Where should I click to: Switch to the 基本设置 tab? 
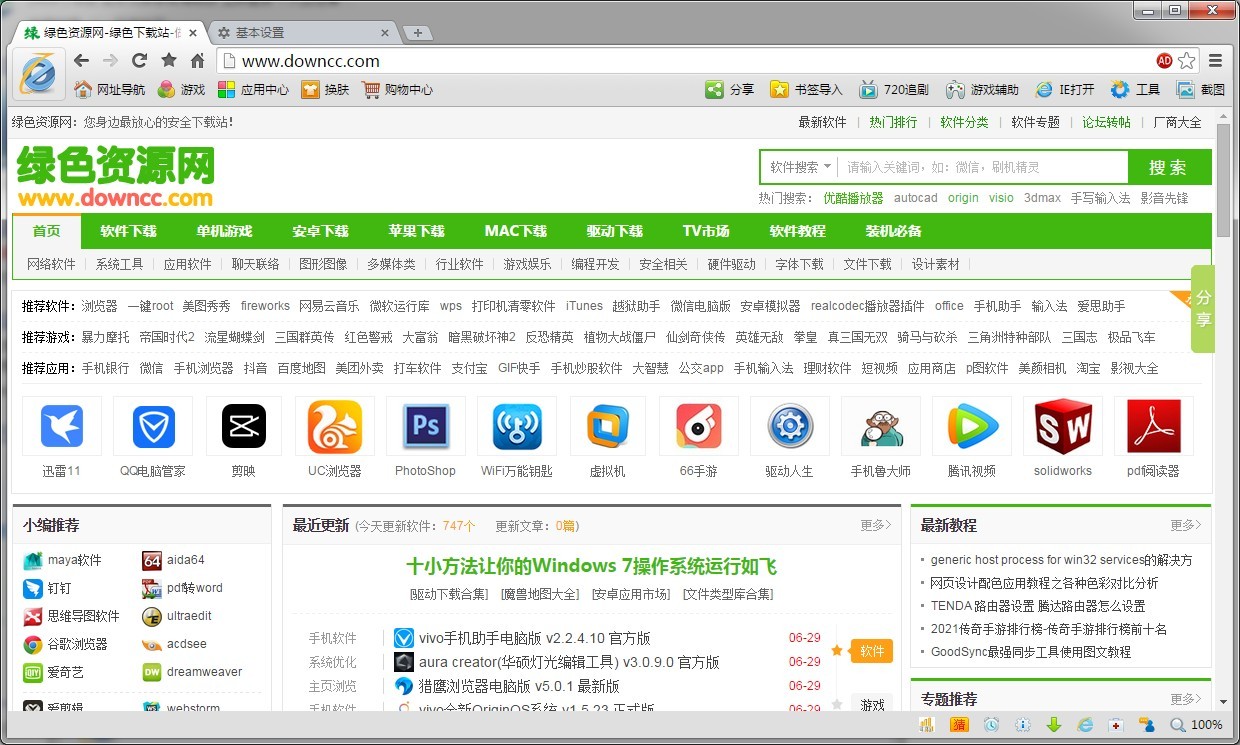pyautogui.click(x=260, y=33)
